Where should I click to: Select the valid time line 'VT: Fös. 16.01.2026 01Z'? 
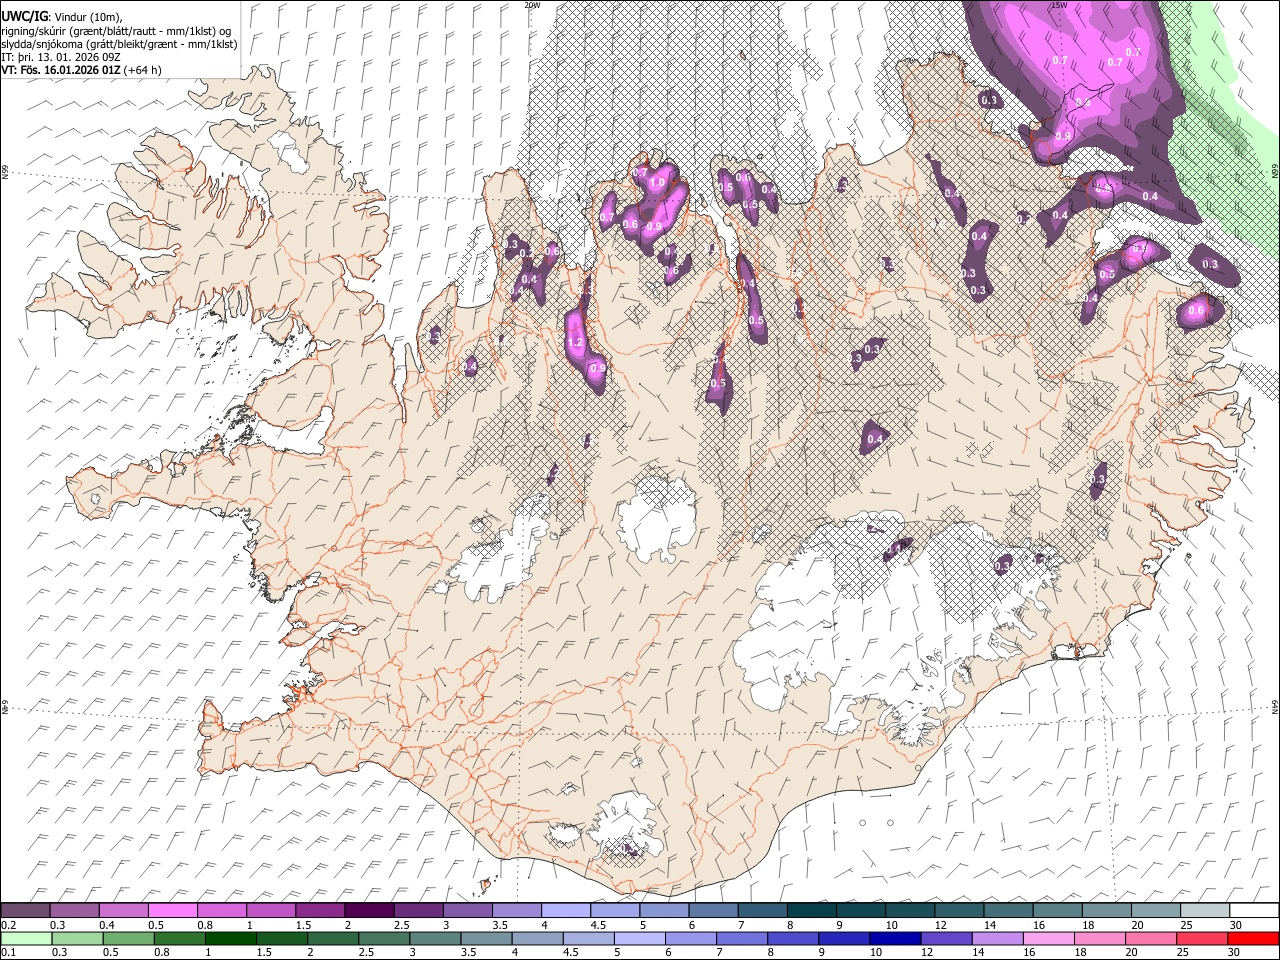(x=61, y=70)
